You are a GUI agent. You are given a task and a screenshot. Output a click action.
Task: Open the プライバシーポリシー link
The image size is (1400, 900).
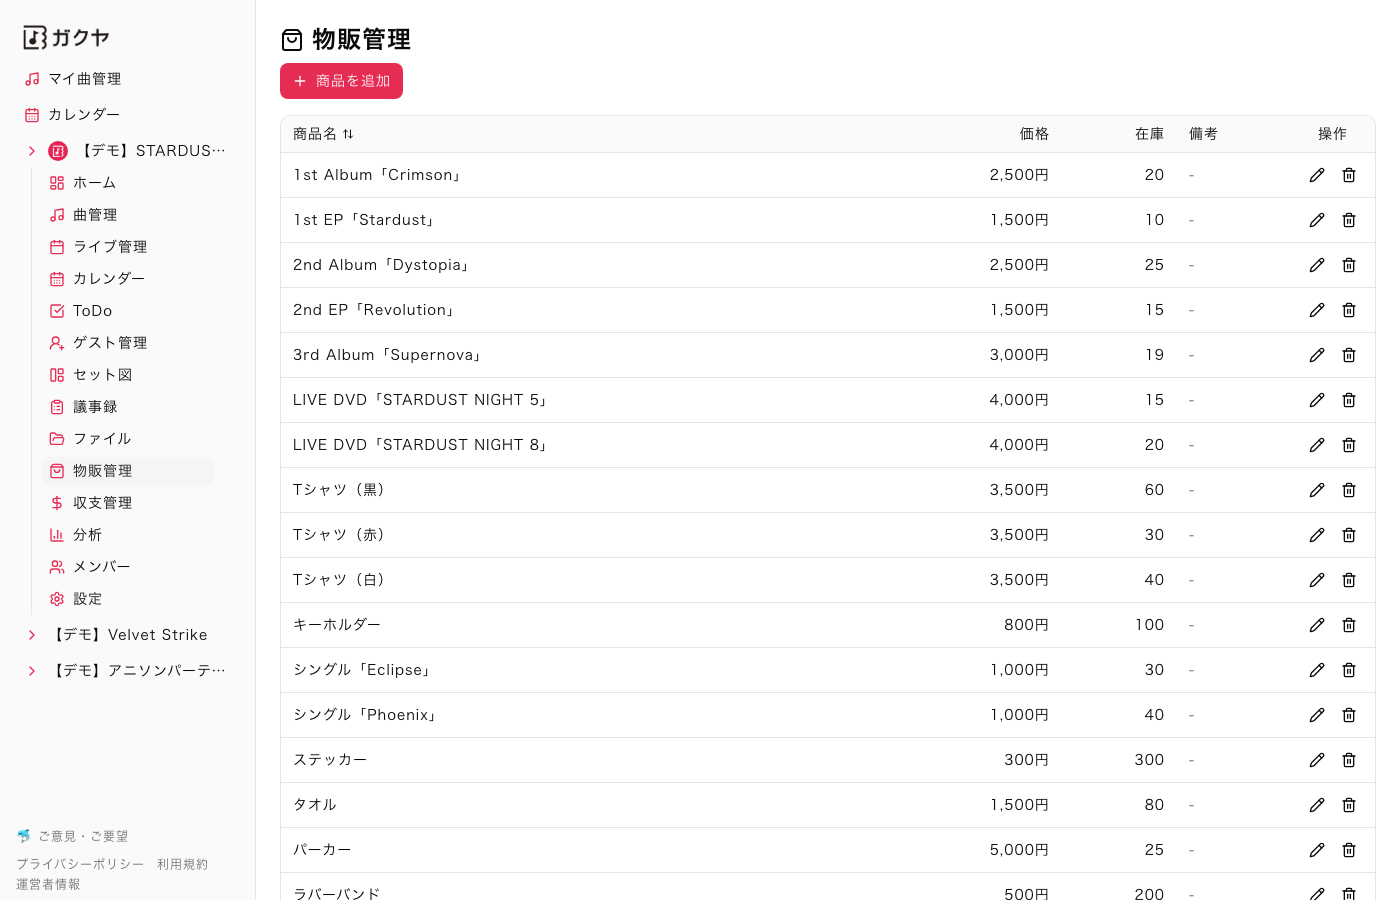(x=80, y=864)
